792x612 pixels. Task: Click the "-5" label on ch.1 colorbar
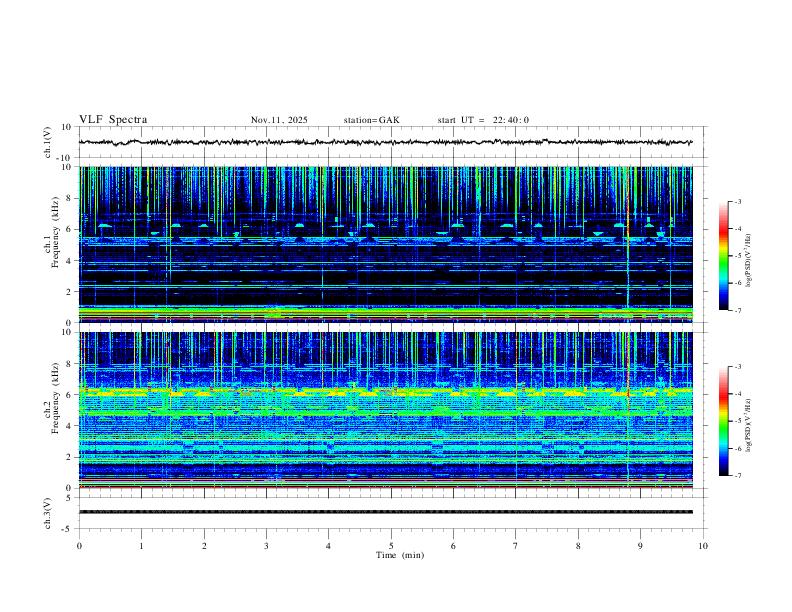pos(737,256)
